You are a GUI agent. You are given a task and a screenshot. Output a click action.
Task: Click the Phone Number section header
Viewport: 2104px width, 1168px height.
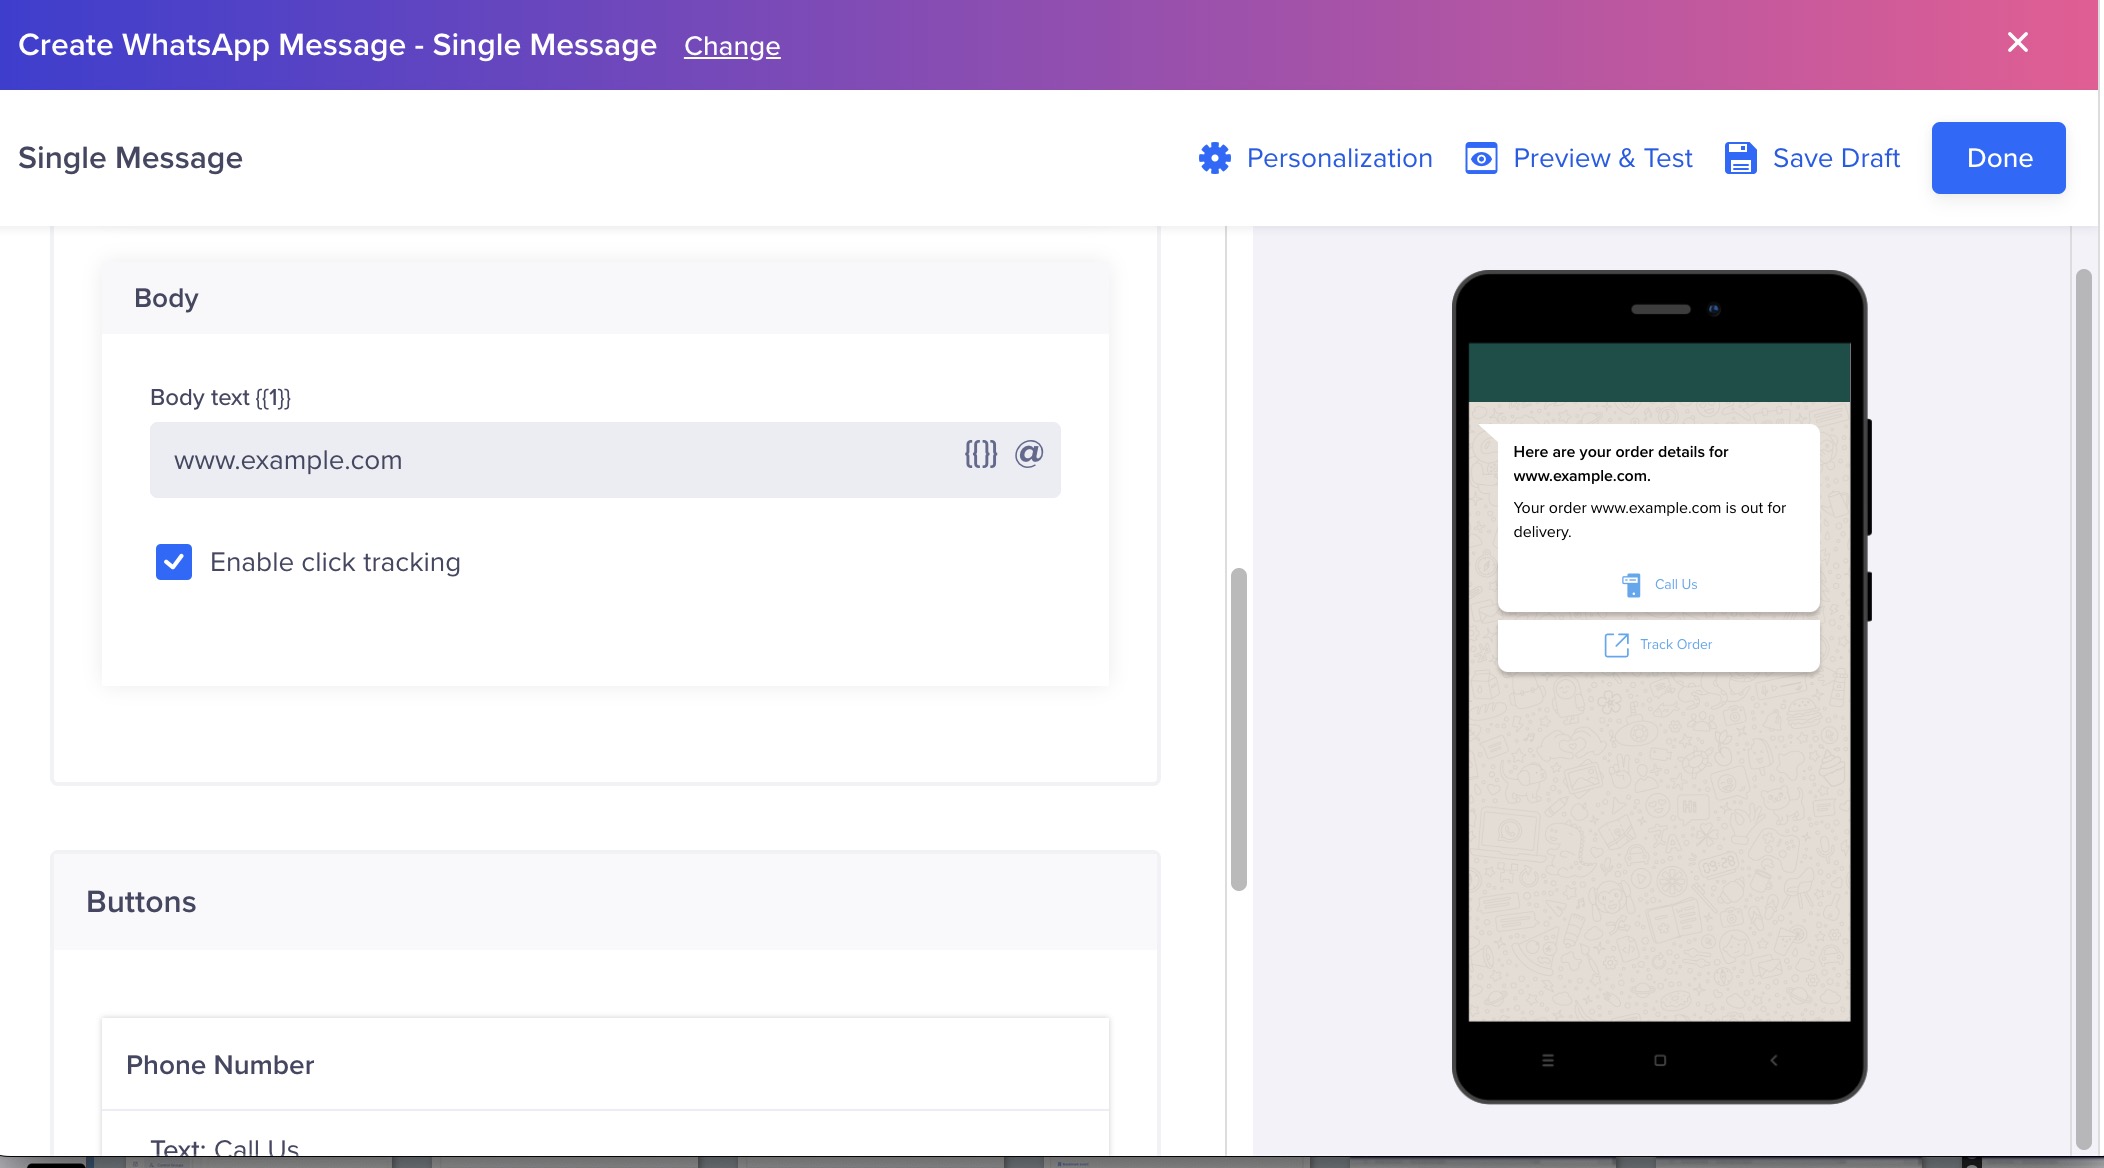pyautogui.click(x=605, y=1064)
